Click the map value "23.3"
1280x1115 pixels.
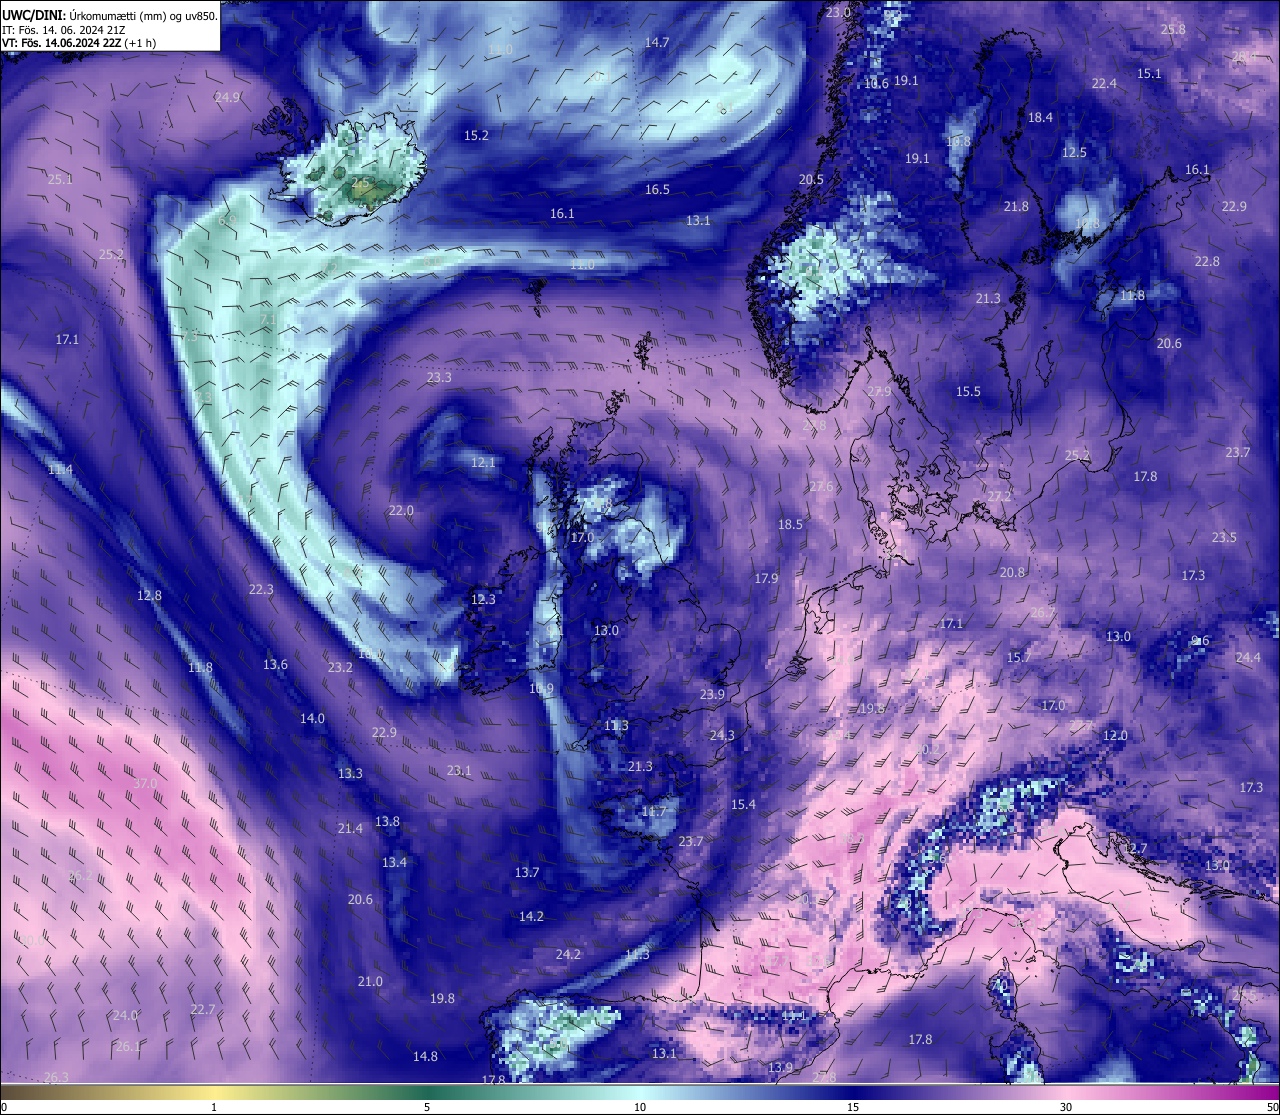(439, 377)
